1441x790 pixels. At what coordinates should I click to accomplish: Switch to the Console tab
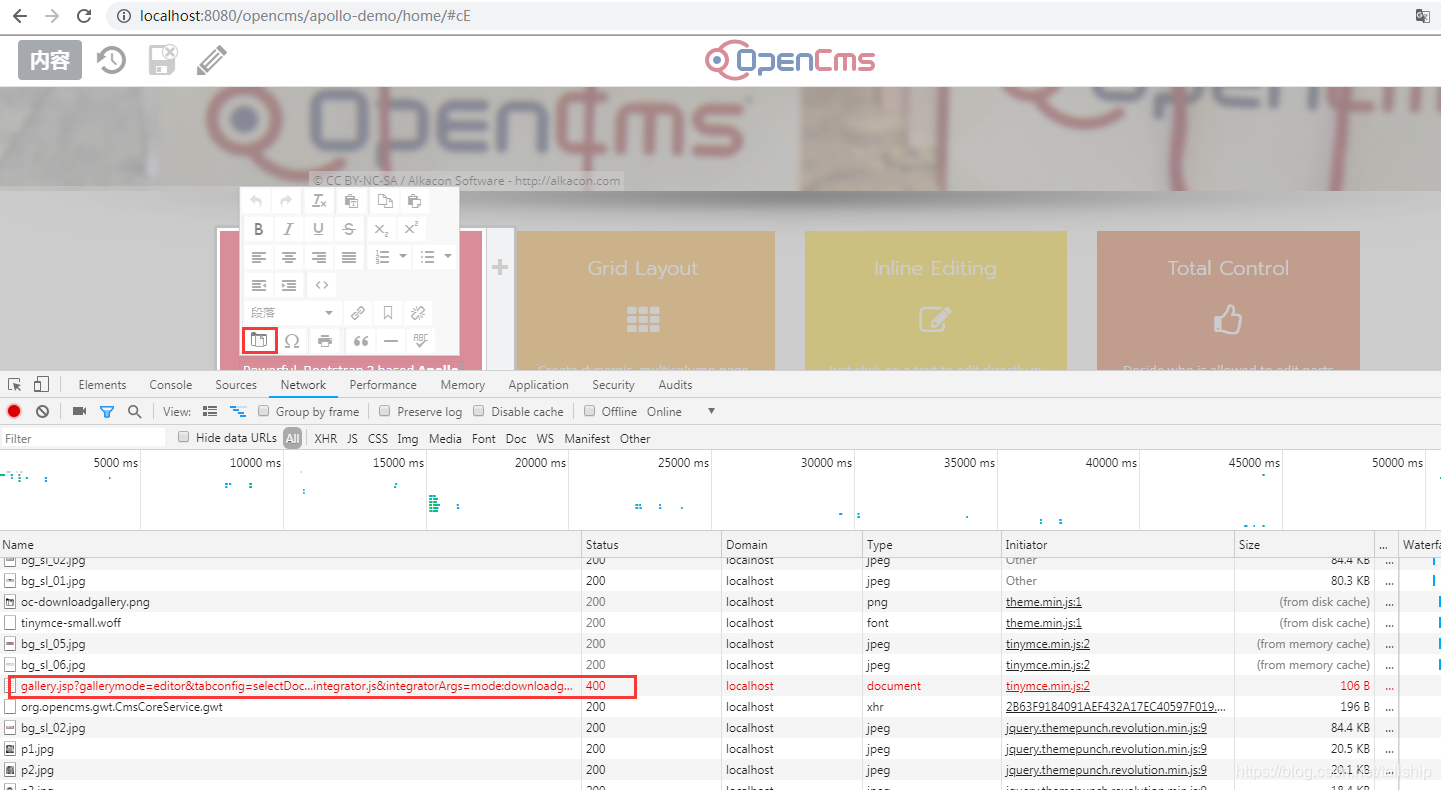coord(171,384)
